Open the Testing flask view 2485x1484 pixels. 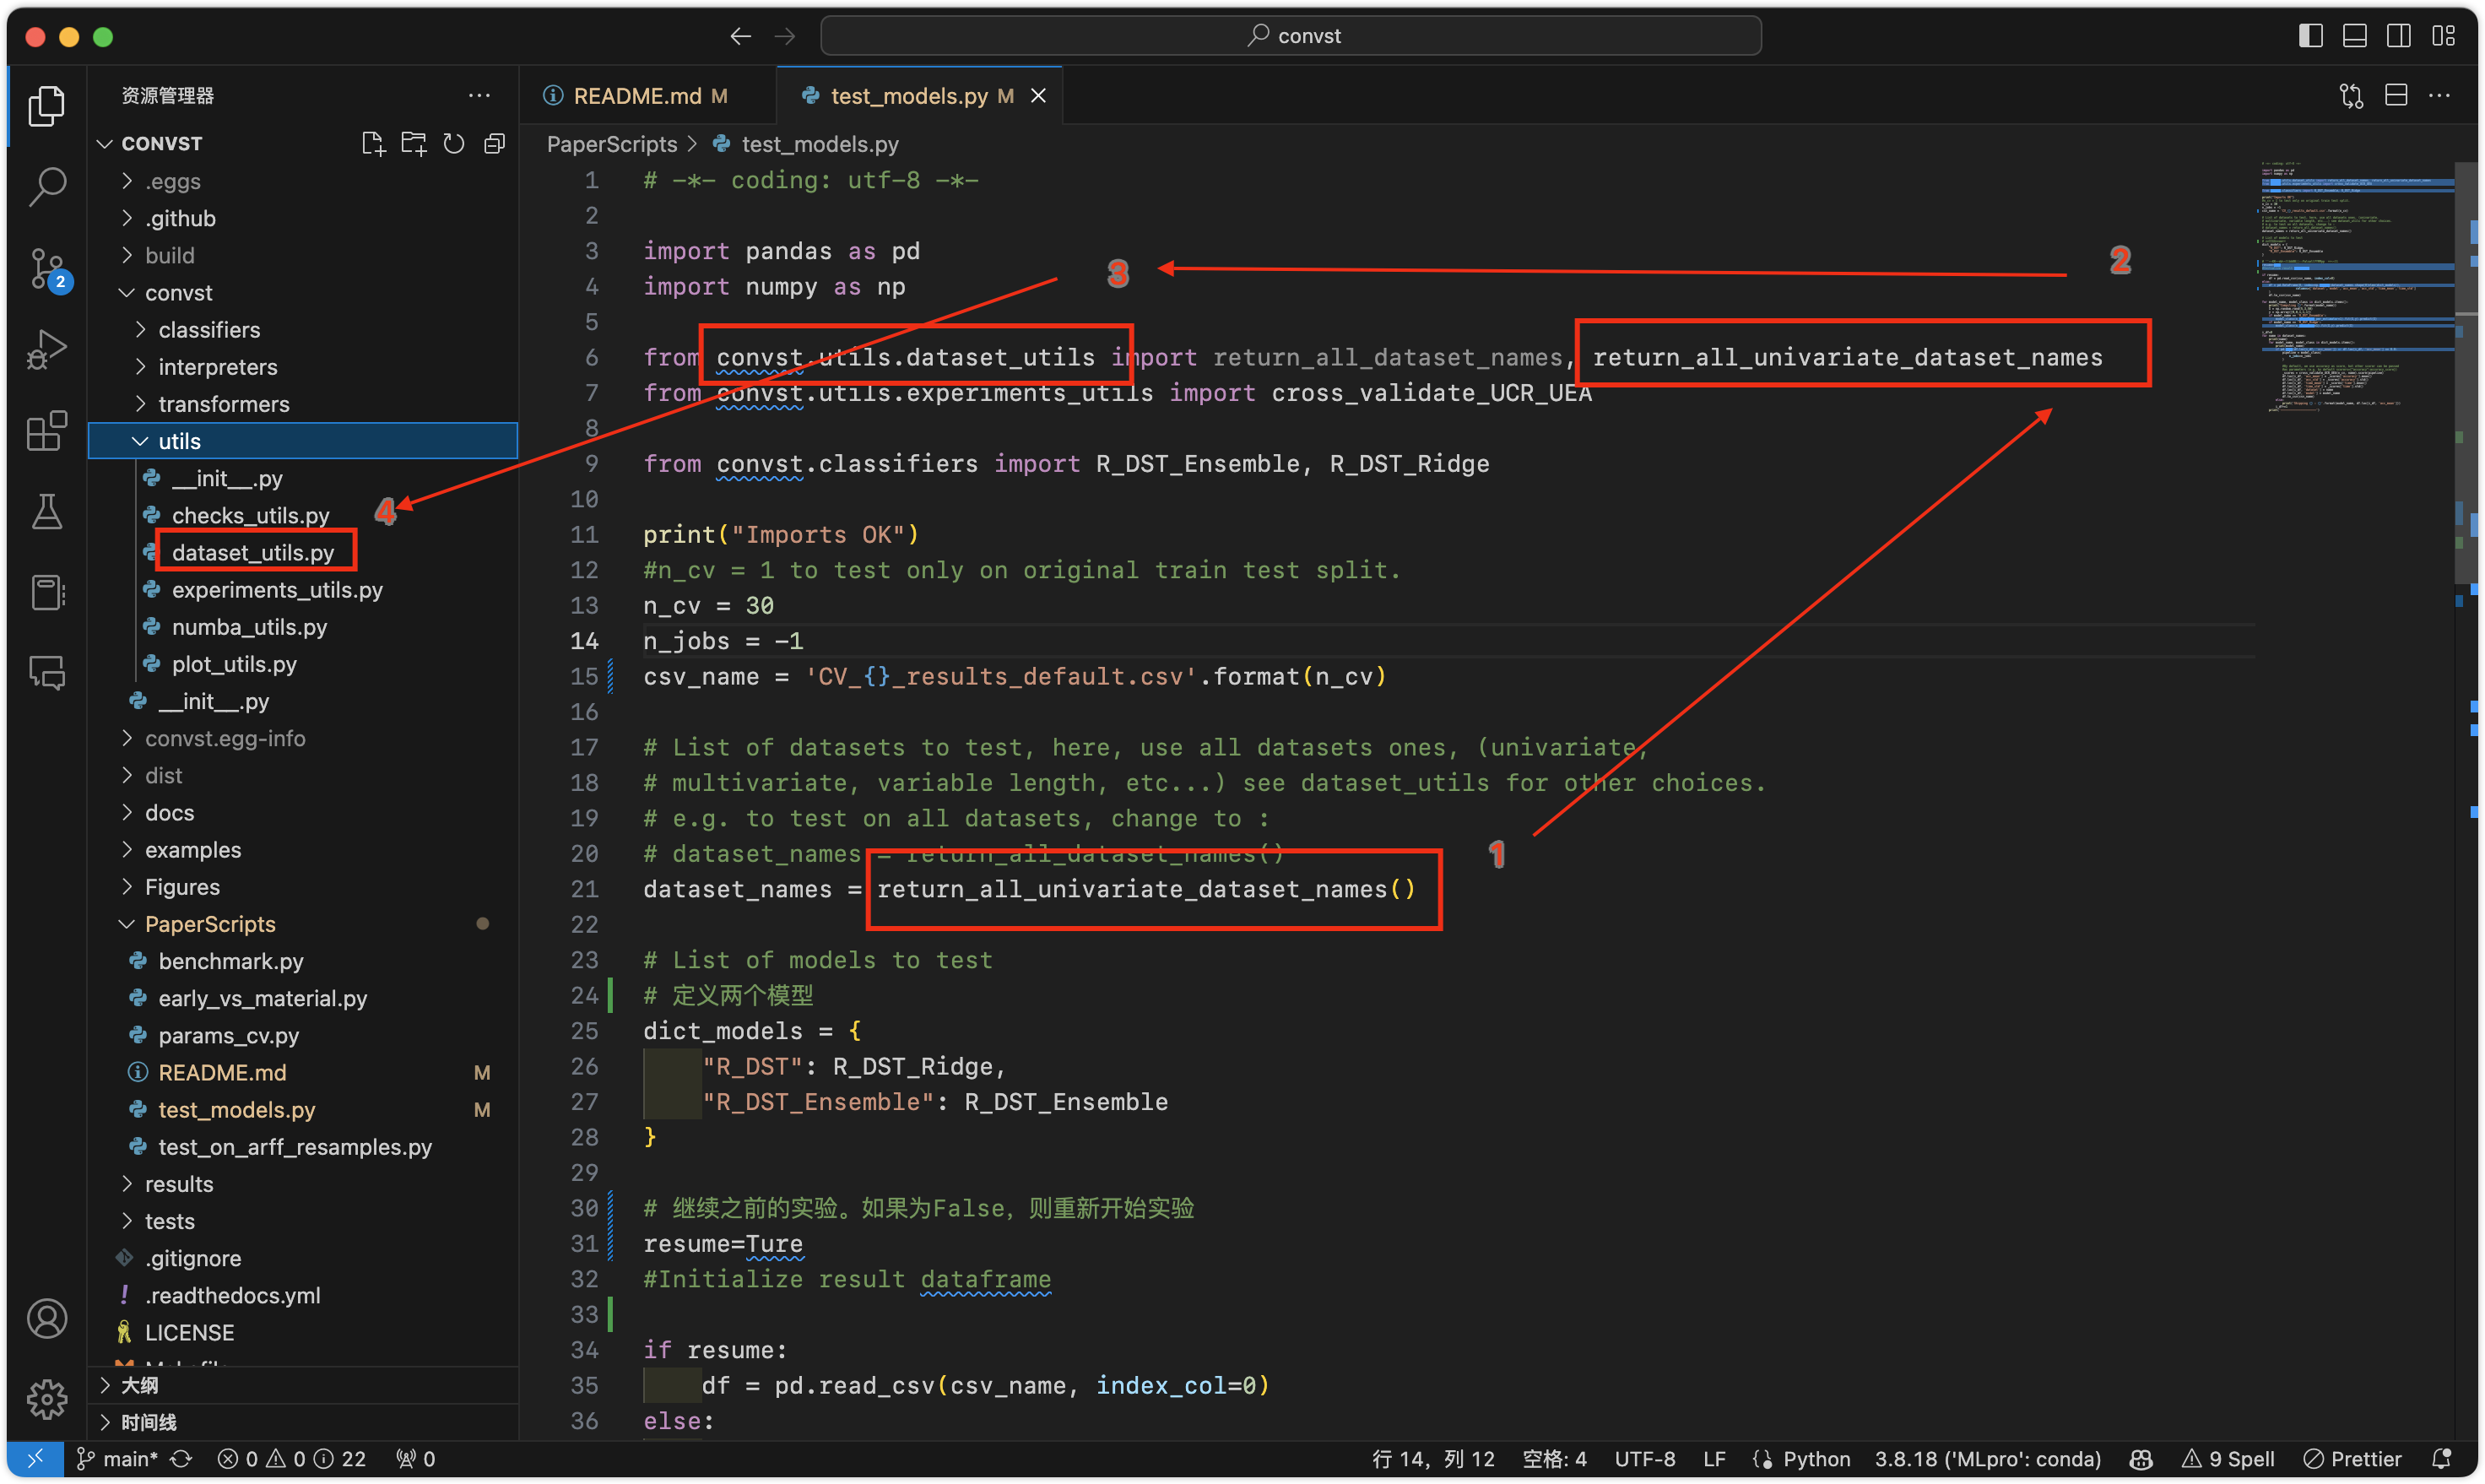click(46, 511)
